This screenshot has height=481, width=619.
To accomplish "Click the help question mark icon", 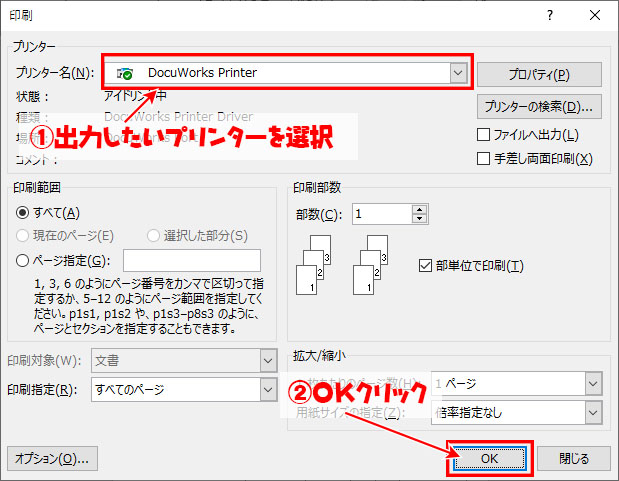I will coord(550,15).
